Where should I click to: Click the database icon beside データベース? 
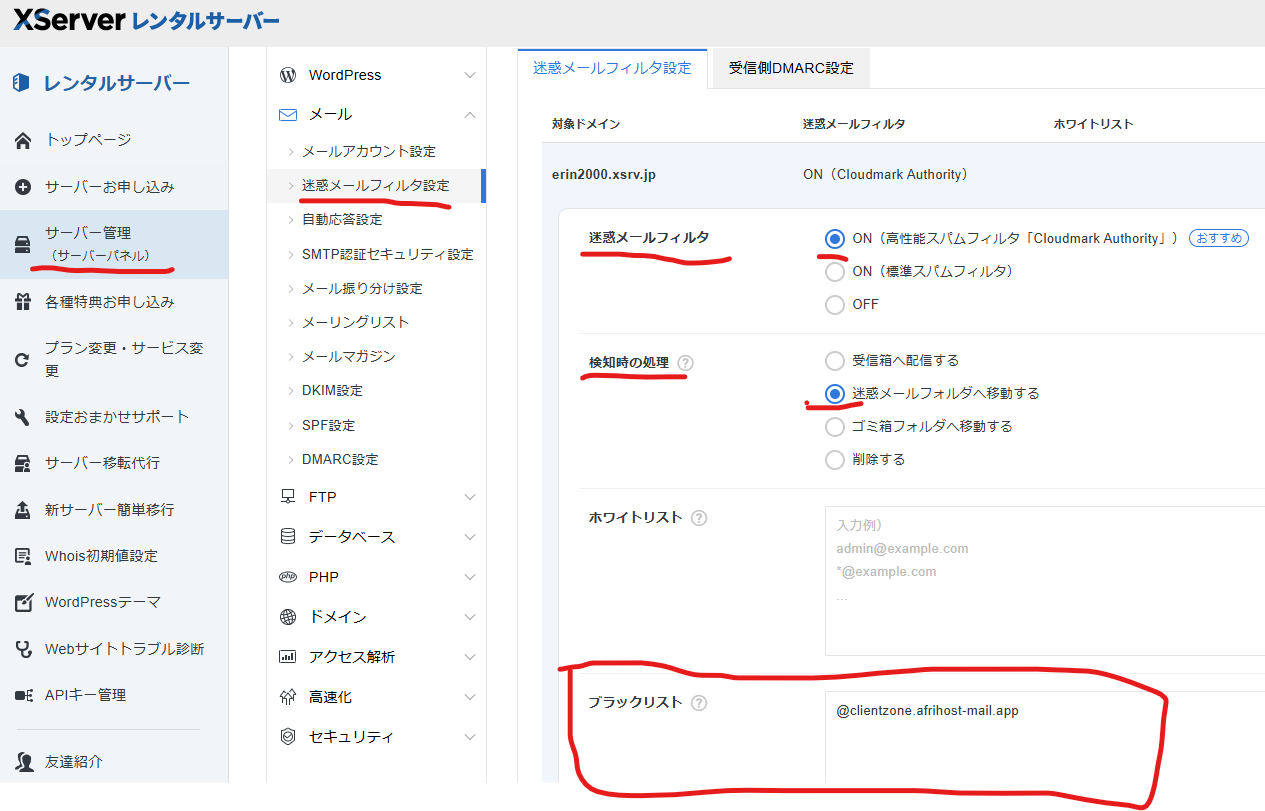click(x=288, y=537)
